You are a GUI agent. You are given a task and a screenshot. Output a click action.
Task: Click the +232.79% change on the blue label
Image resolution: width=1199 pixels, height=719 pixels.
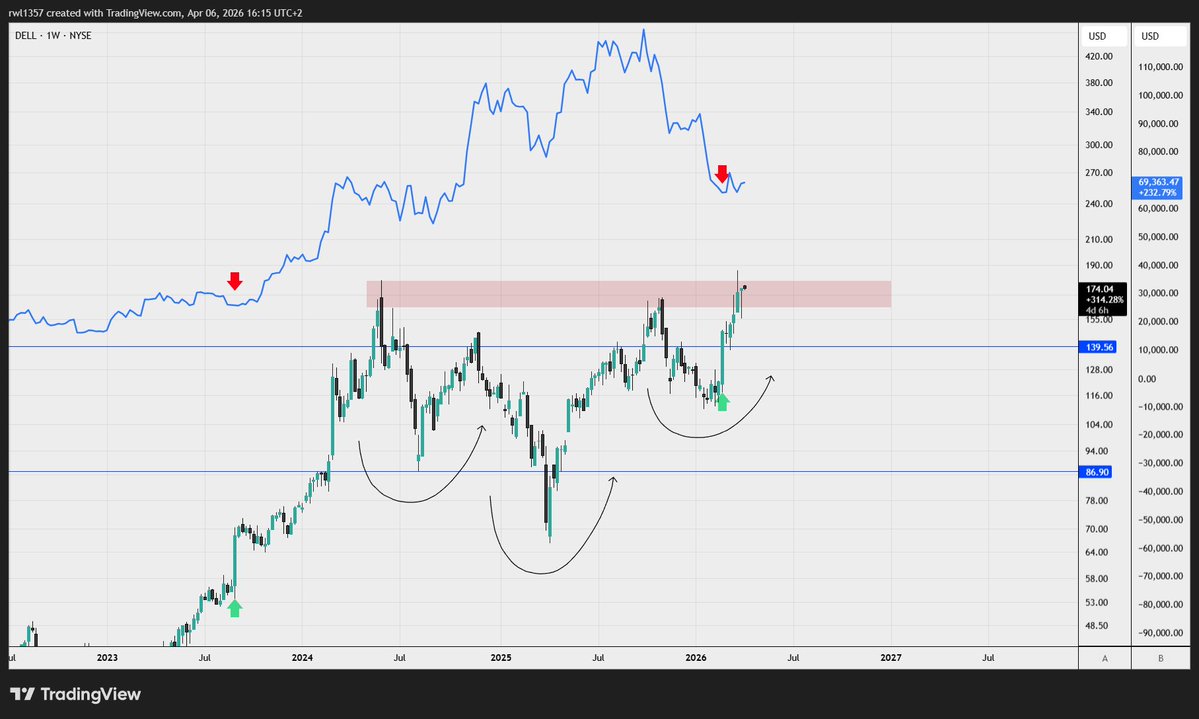(x=1158, y=193)
